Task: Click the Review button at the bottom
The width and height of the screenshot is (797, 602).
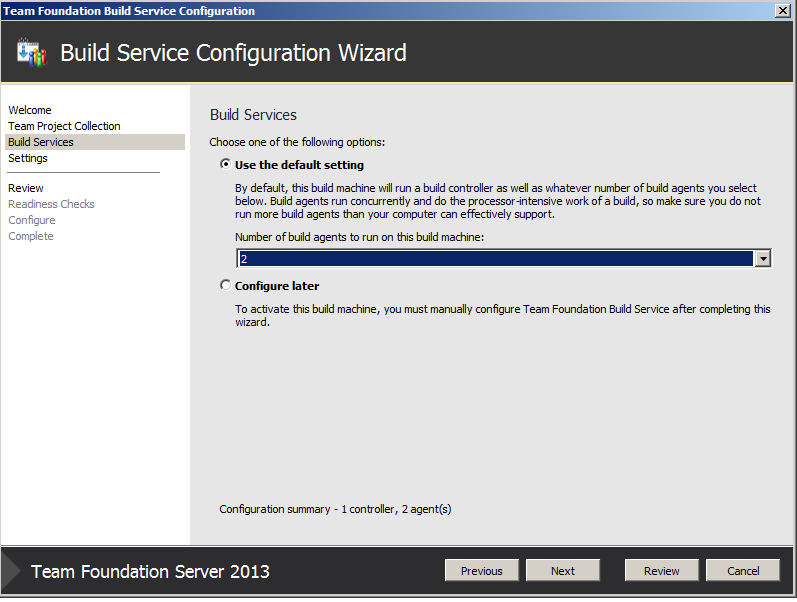Action: [x=662, y=571]
